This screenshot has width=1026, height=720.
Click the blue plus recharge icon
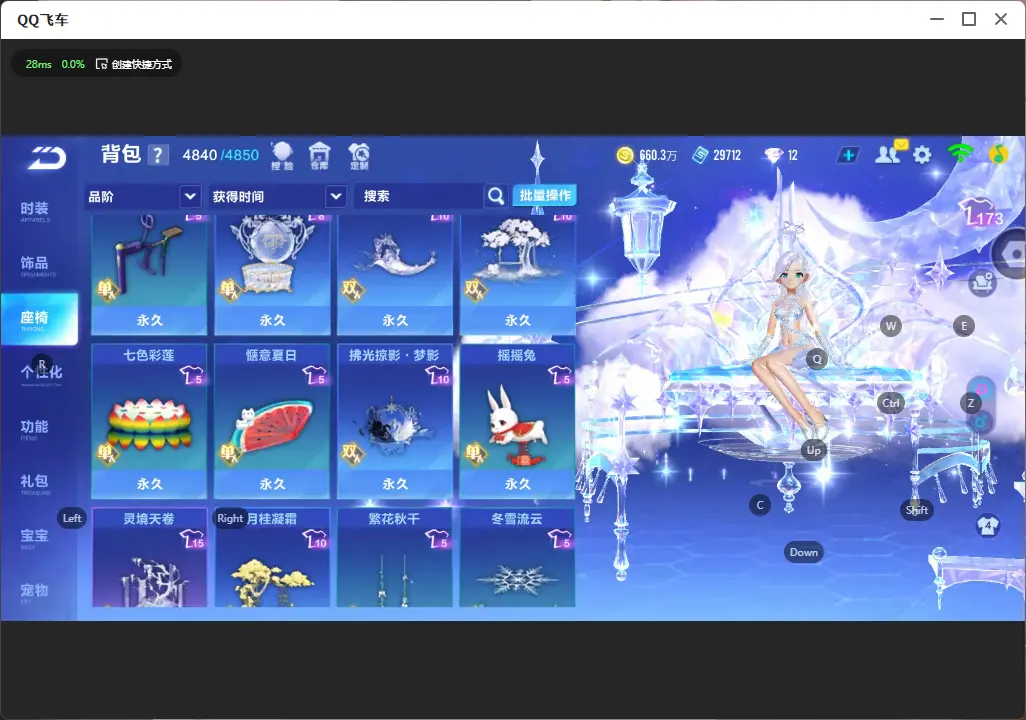(x=848, y=155)
